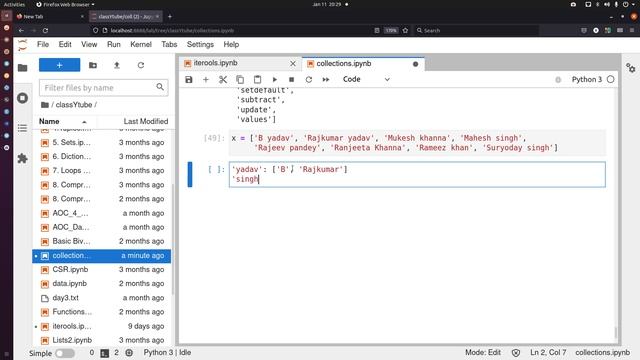Open the Edit menu
640x360 pixels.
click(65, 44)
